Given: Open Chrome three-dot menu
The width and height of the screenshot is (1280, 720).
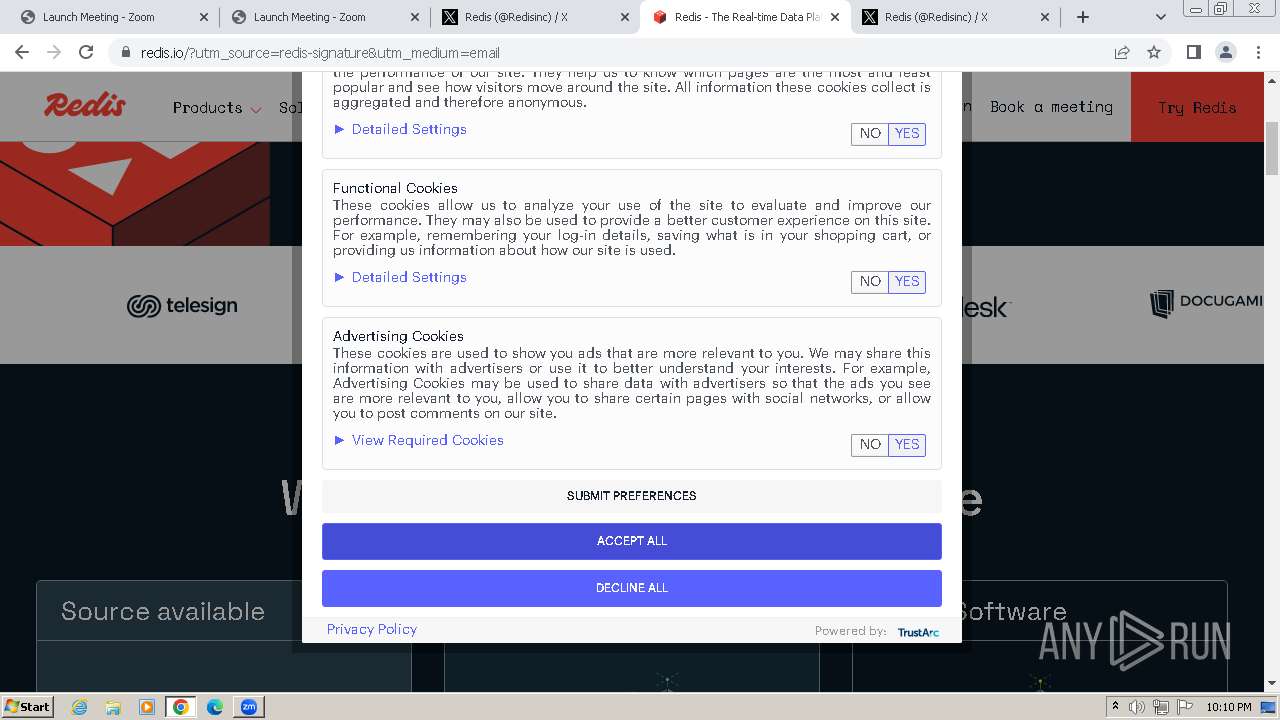Looking at the screenshot, I should point(1258,52).
